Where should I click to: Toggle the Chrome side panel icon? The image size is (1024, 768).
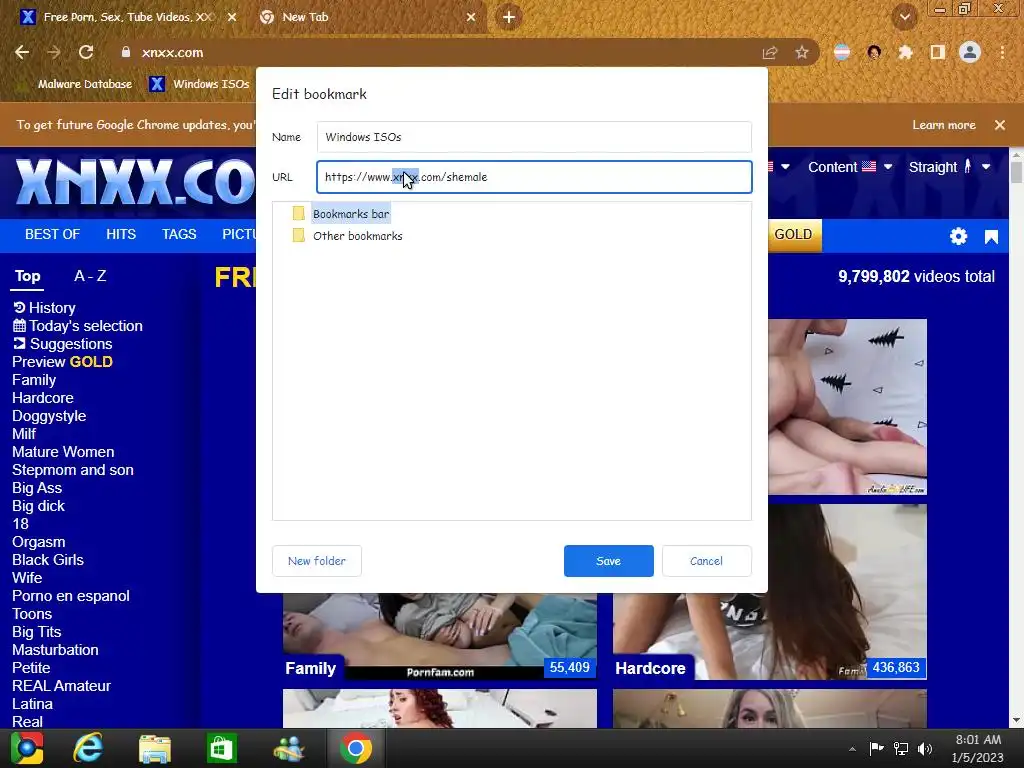[937, 52]
